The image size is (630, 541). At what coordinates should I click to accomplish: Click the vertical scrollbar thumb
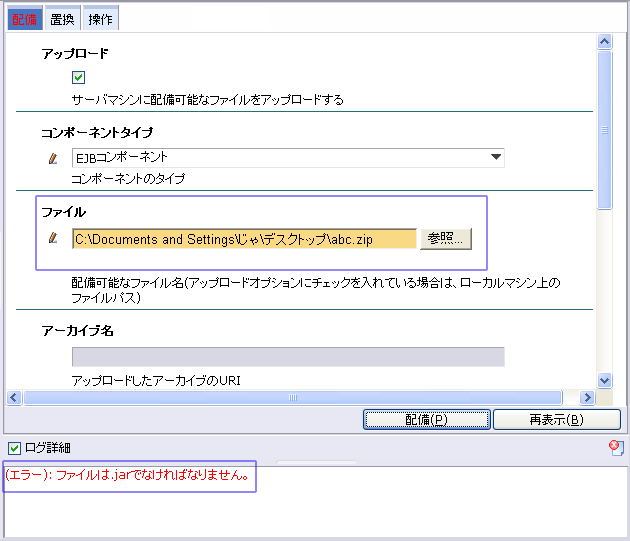pos(604,130)
